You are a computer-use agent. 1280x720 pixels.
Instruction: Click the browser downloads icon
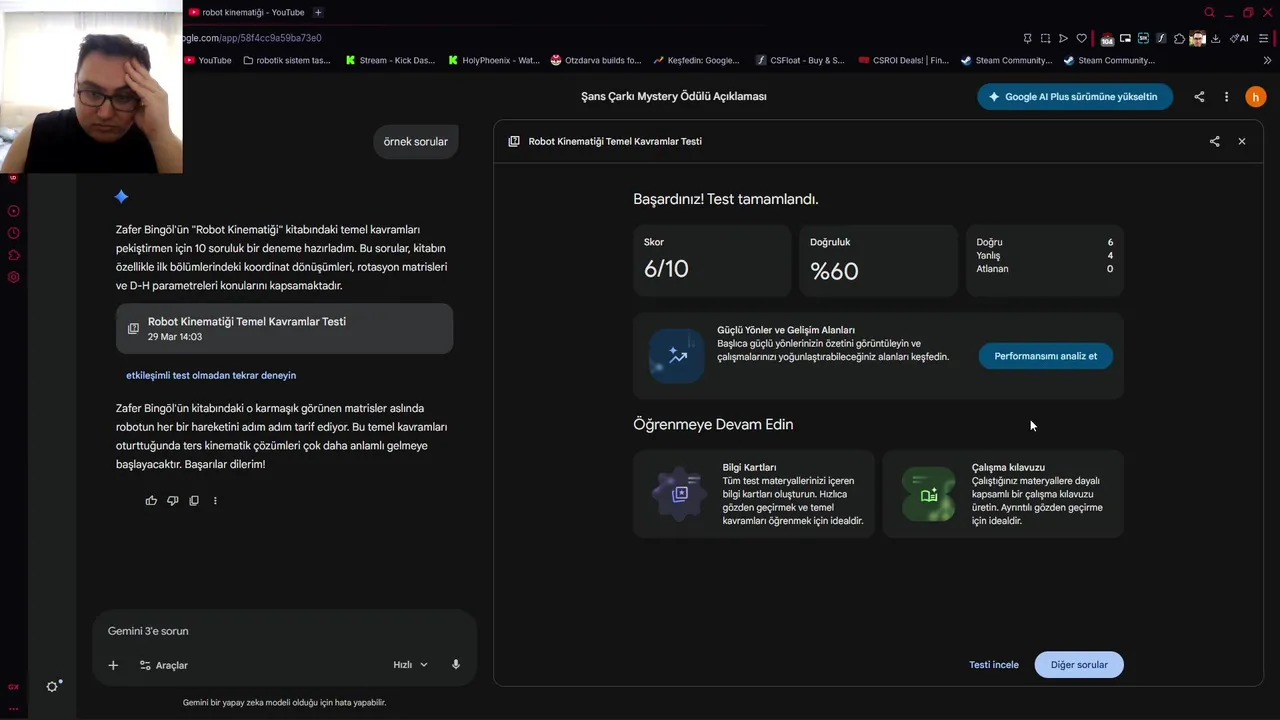(1216, 39)
